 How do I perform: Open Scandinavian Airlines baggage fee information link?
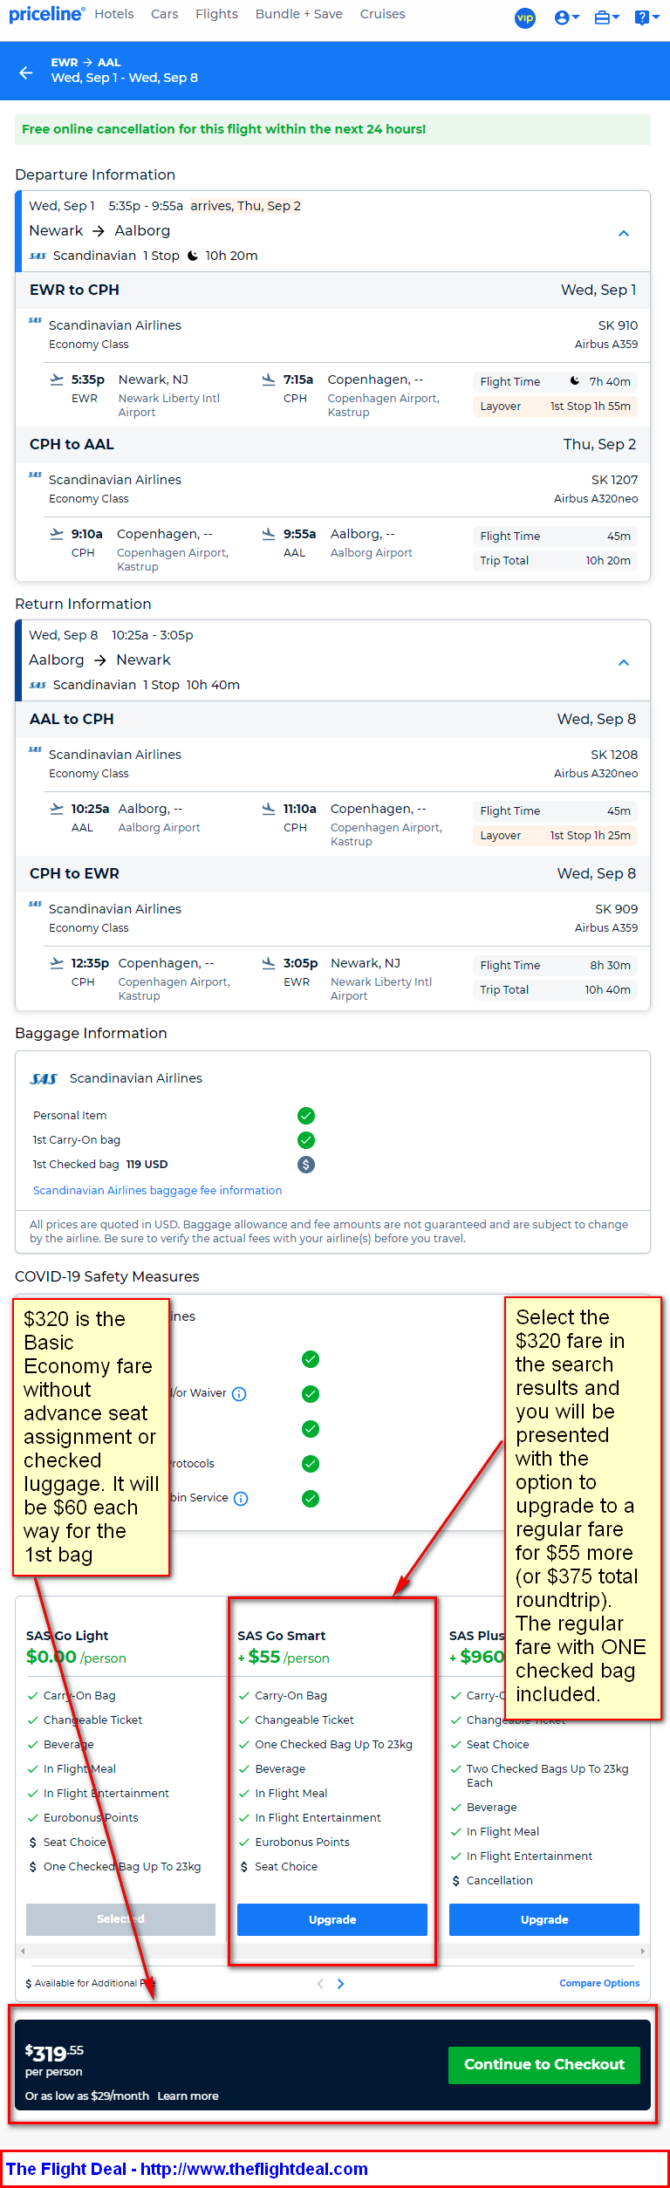157,1190
